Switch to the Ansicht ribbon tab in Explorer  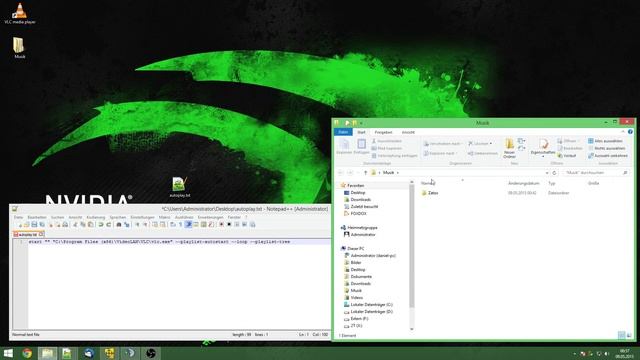[408, 132]
